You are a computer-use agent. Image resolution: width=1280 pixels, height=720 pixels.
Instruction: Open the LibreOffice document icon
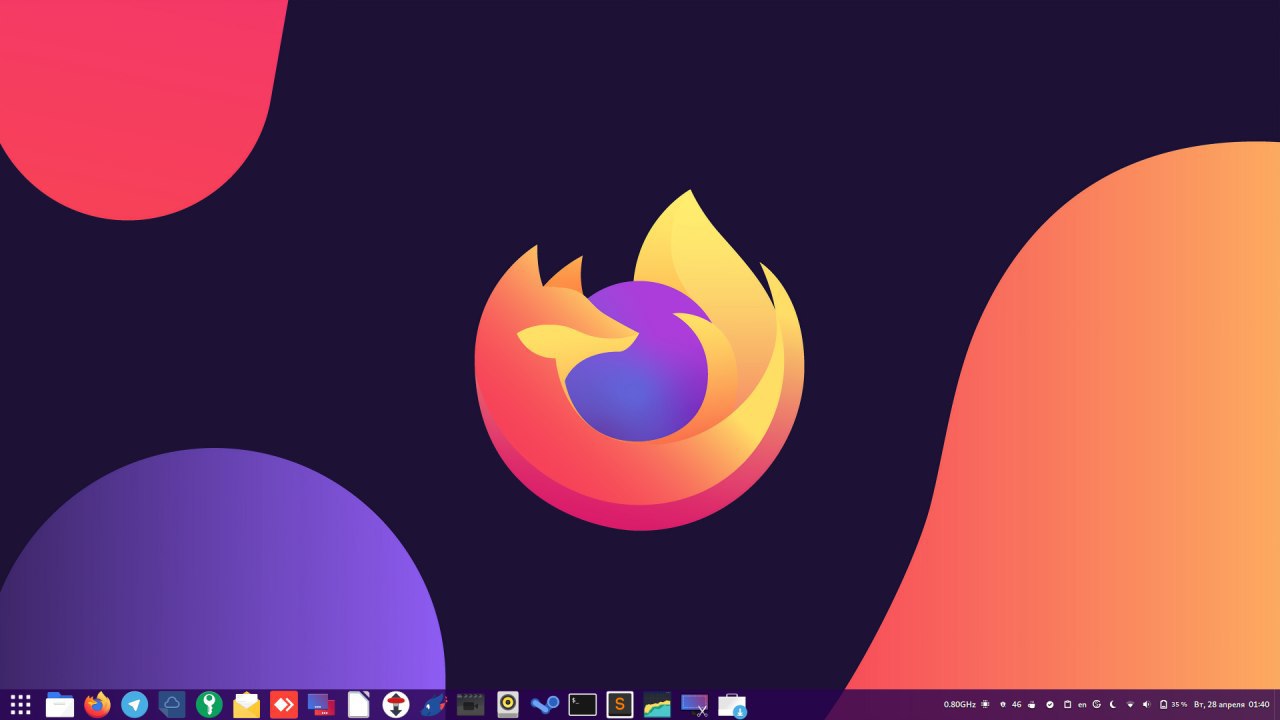(x=359, y=704)
